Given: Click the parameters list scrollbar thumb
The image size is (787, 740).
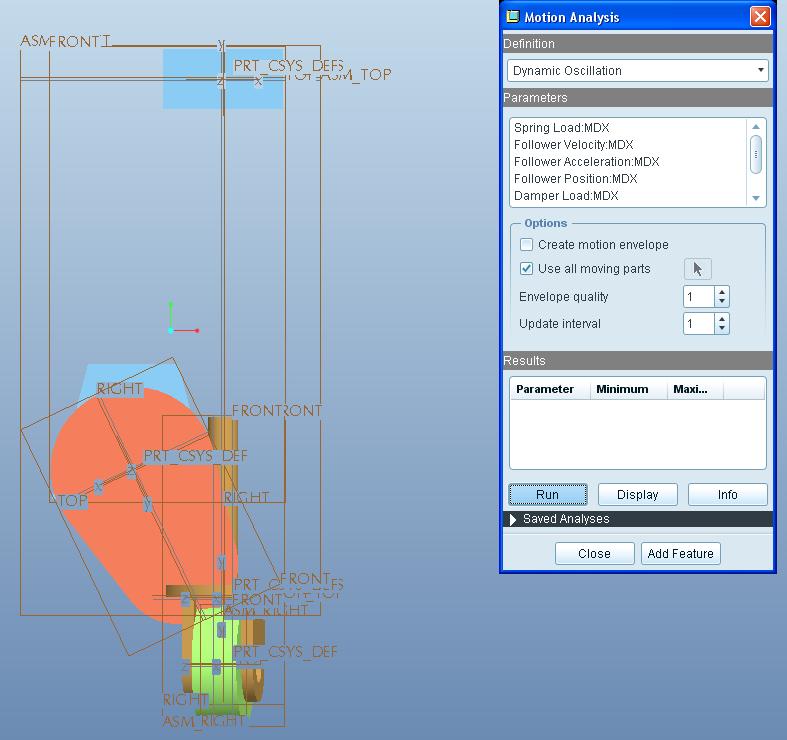Looking at the screenshot, I should coord(756,155).
